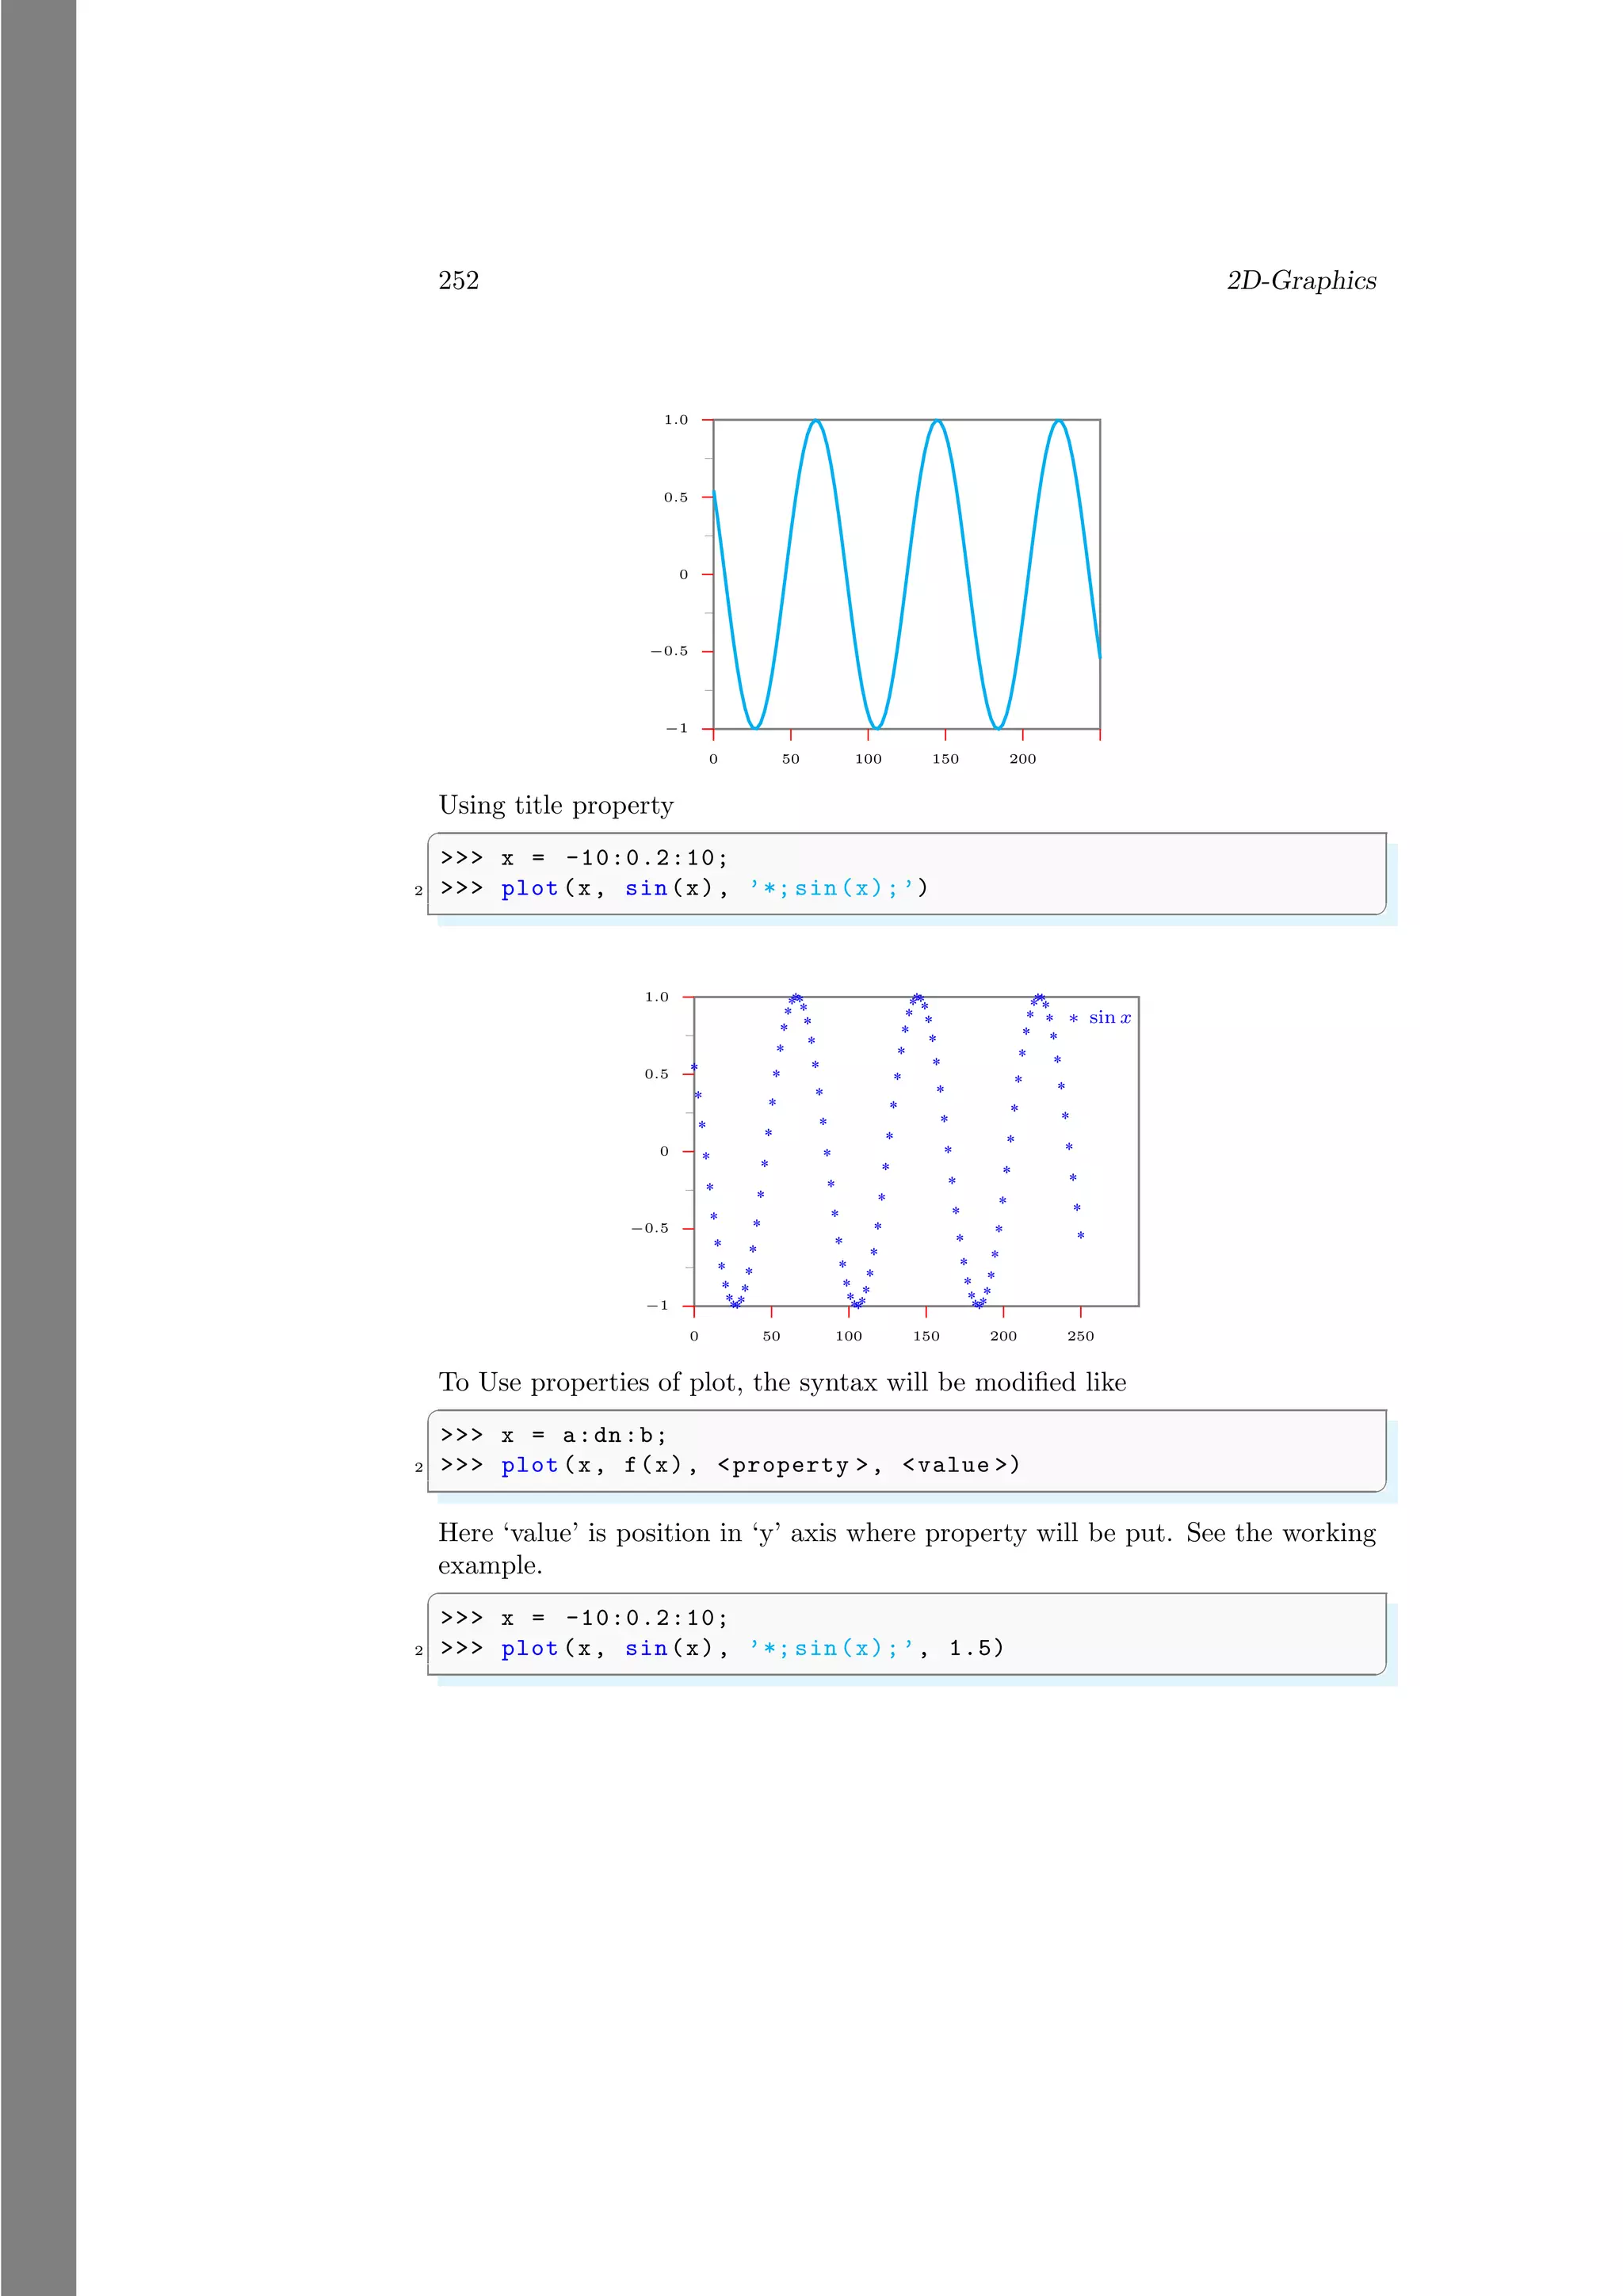
Task: Click the header title 2D-Graphics
Action: click(1301, 281)
